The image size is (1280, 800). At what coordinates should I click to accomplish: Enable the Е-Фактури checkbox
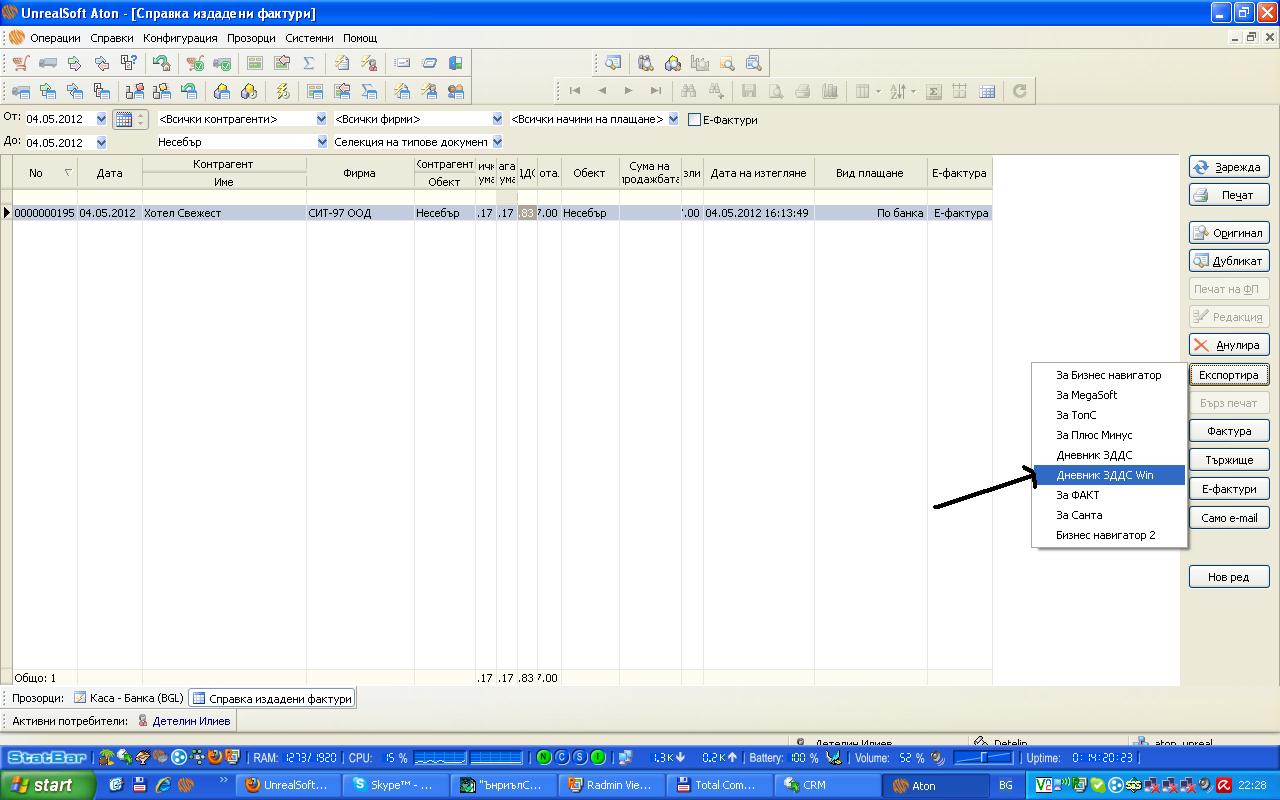pyautogui.click(x=694, y=120)
